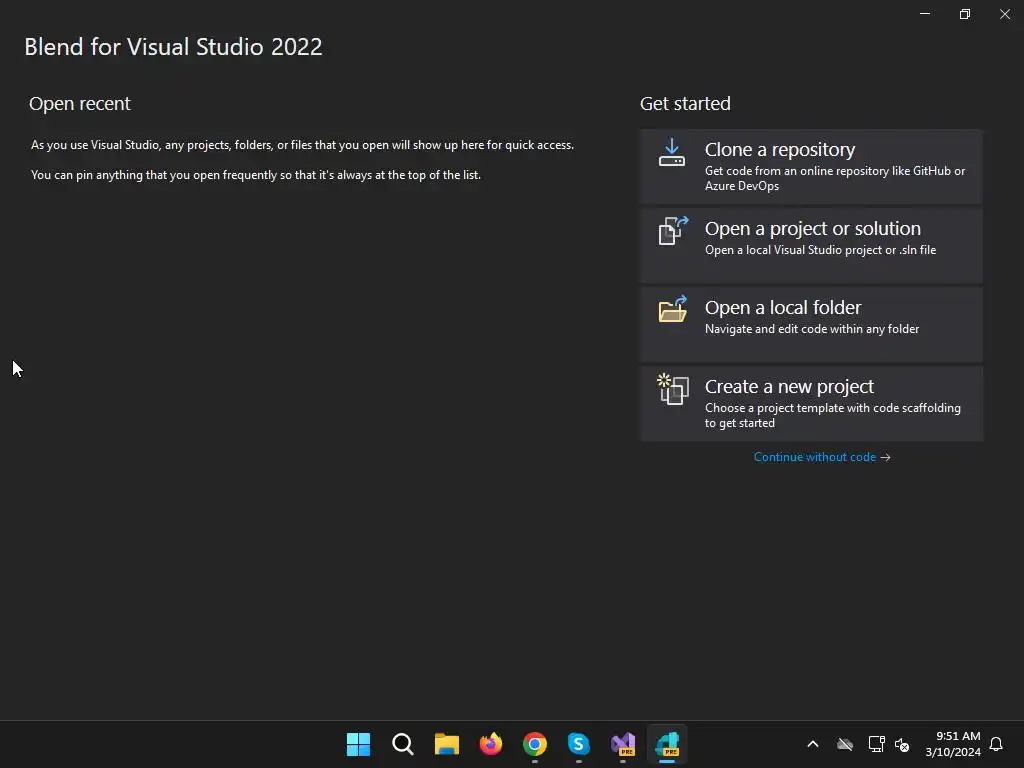Viewport: 1024px width, 768px height.
Task: Restore down the Blend window
Action: [965, 14]
